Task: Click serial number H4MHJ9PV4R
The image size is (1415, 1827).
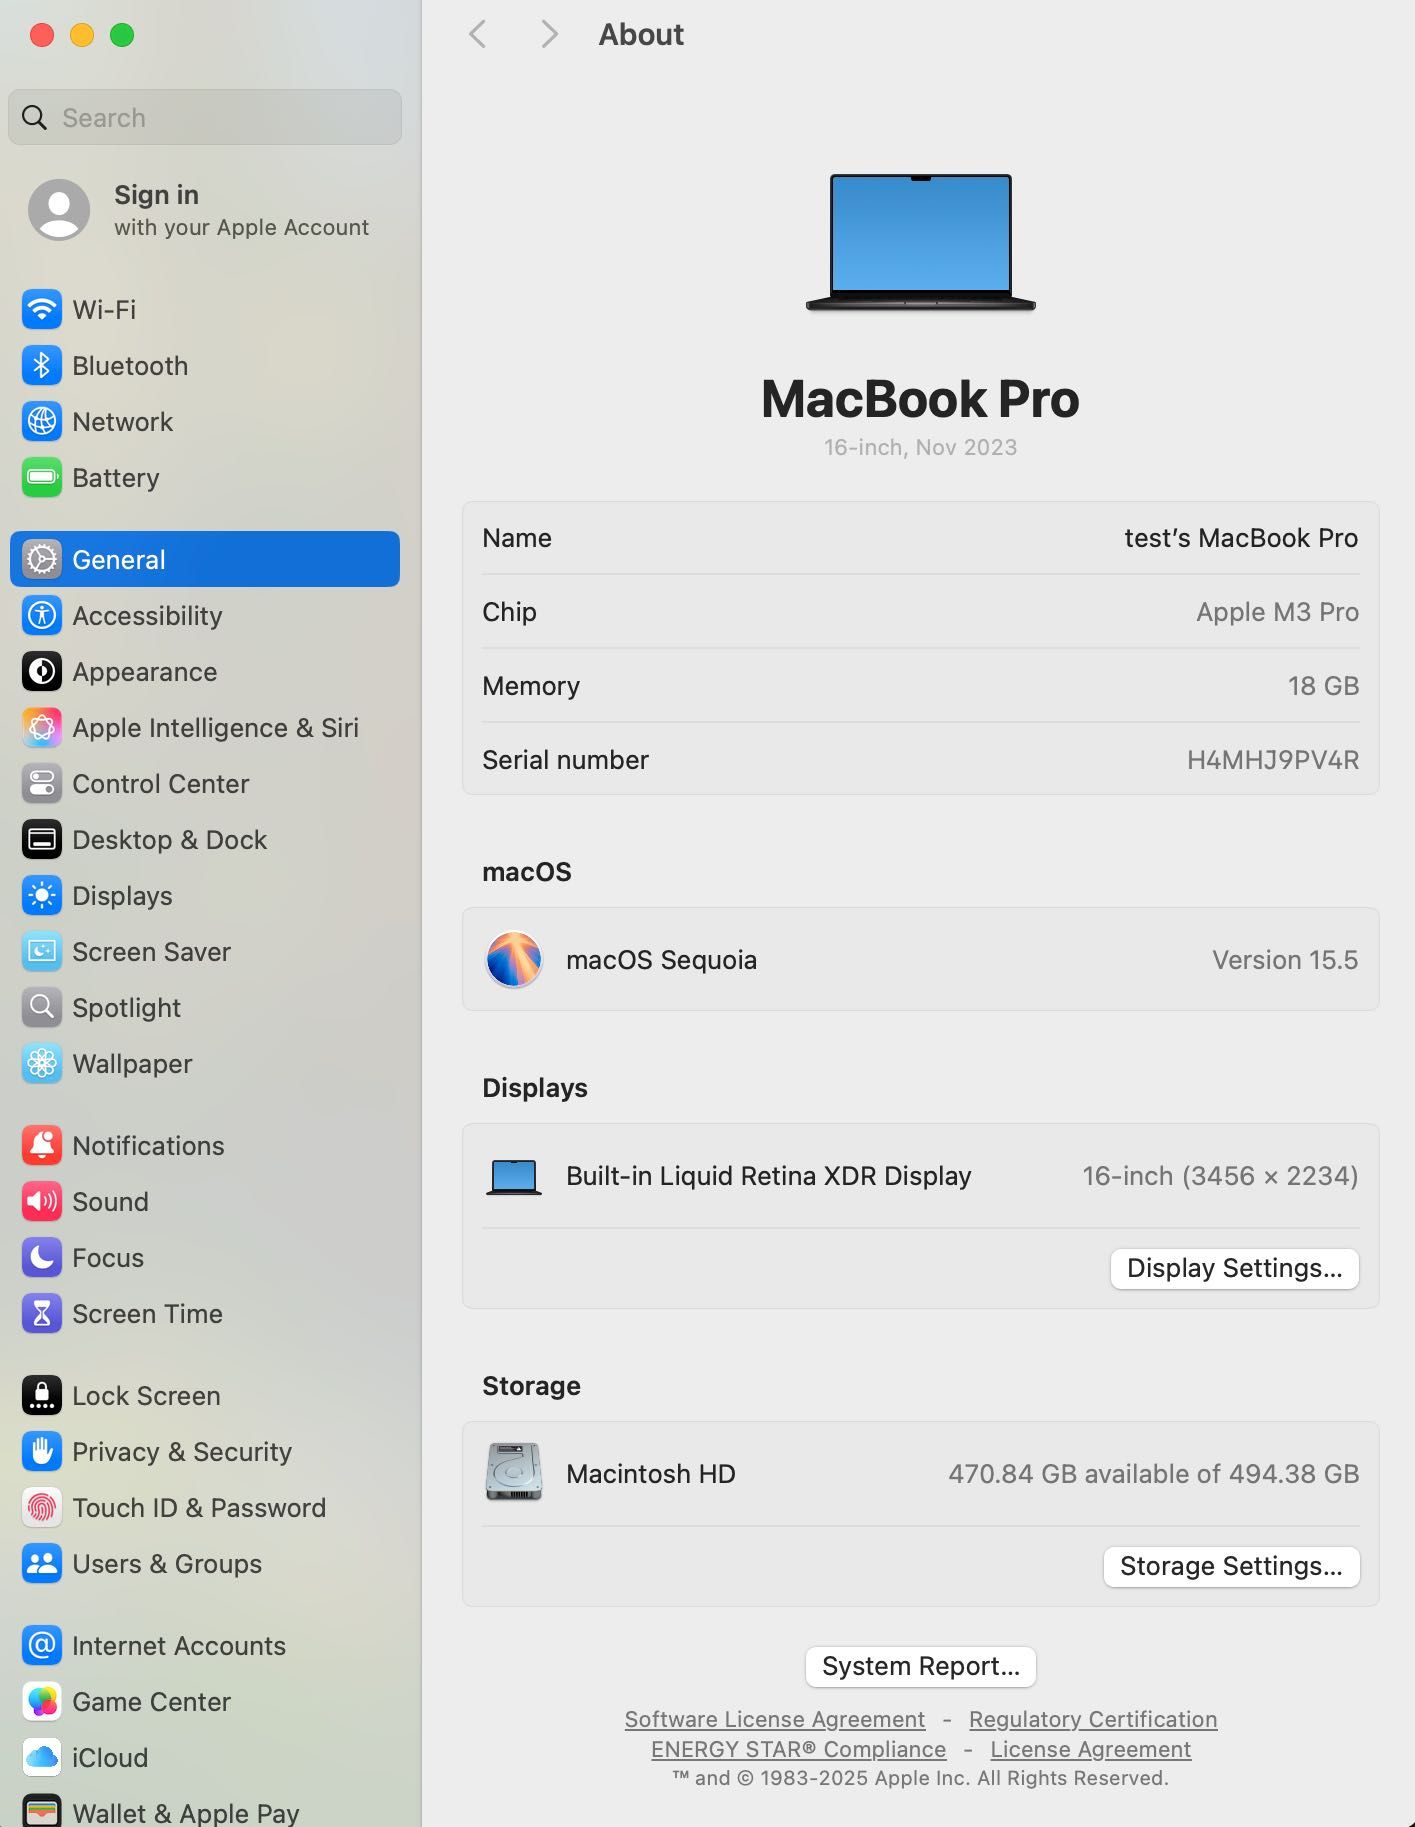Action: coord(1272,760)
